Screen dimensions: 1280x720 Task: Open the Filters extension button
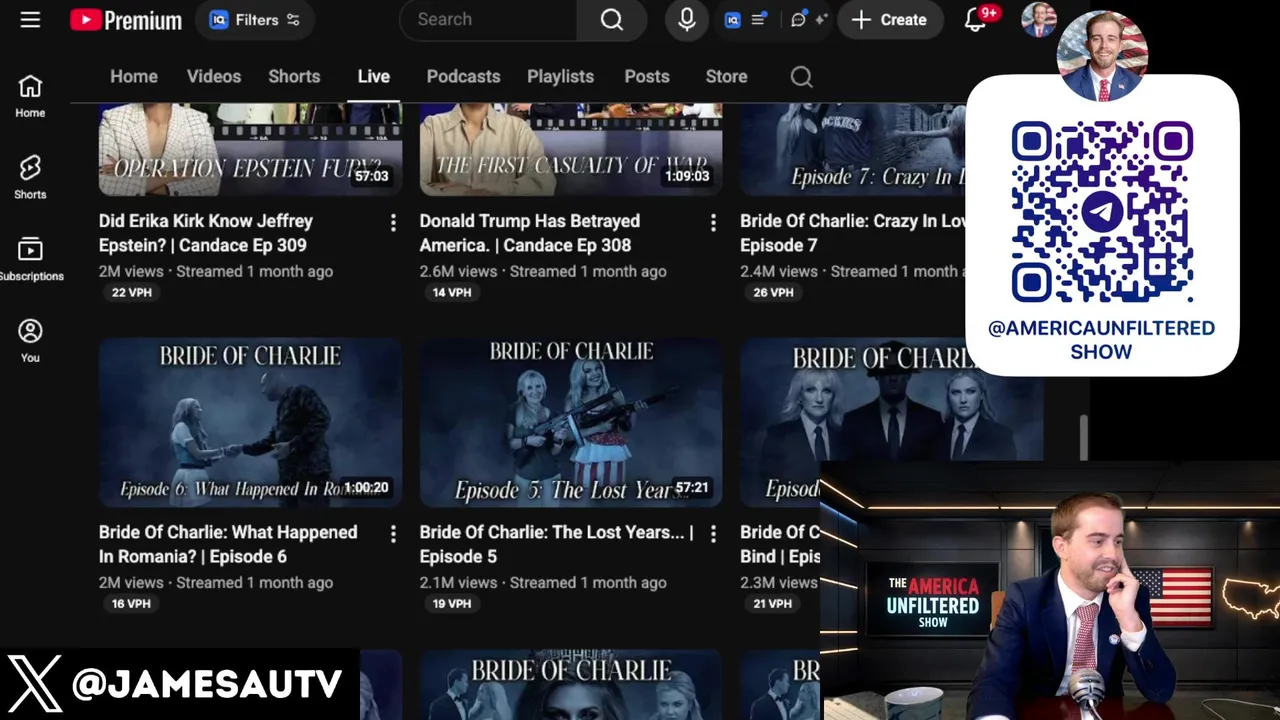[x=255, y=19]
